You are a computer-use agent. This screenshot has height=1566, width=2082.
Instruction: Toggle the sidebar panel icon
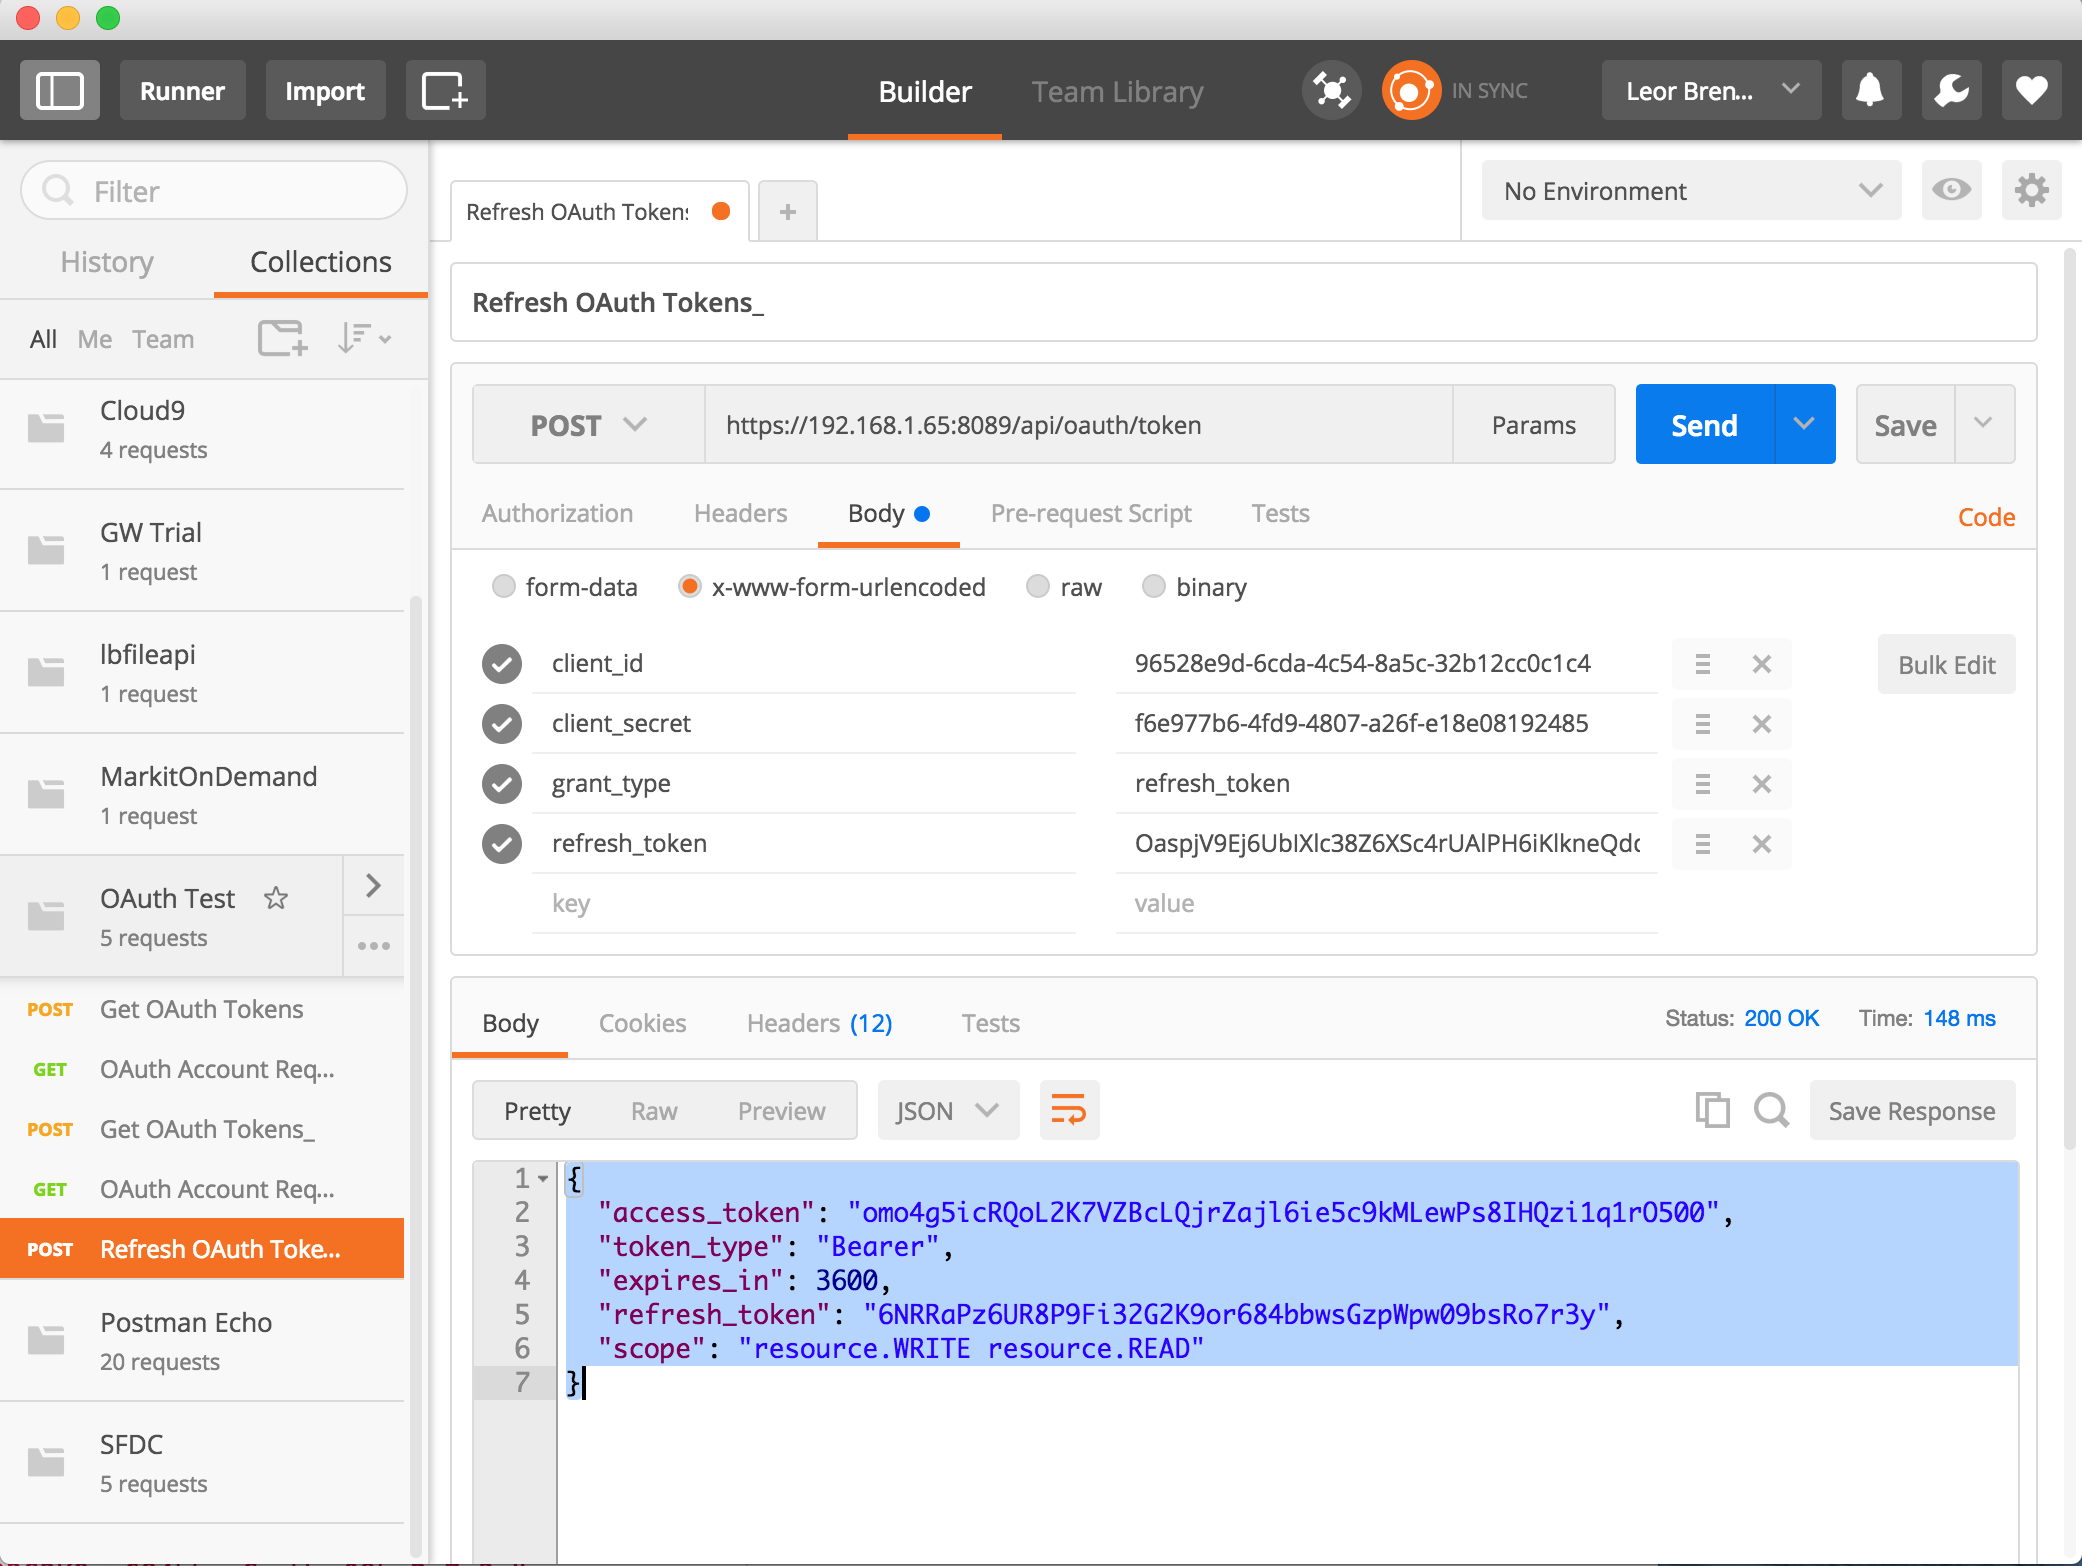pyautogui.click(x=60, y=91)
